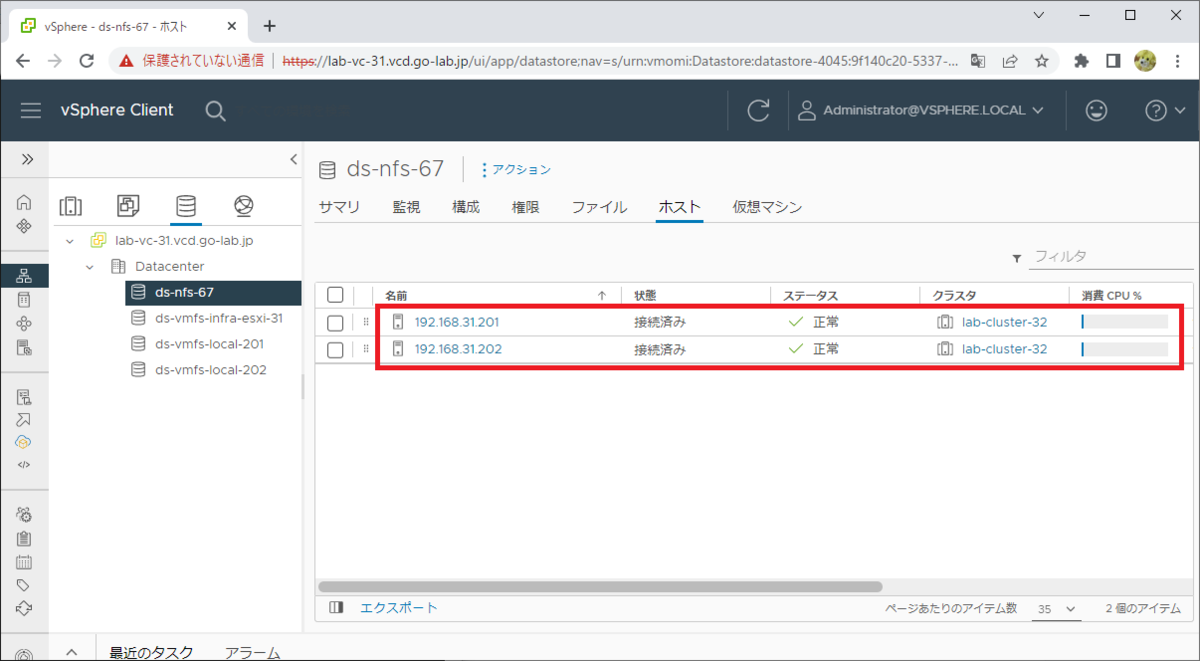This screenshot has width=1200, height=661.
Task: Open Global Inventory Lists in the sidebar
Action: pos(24,348)
